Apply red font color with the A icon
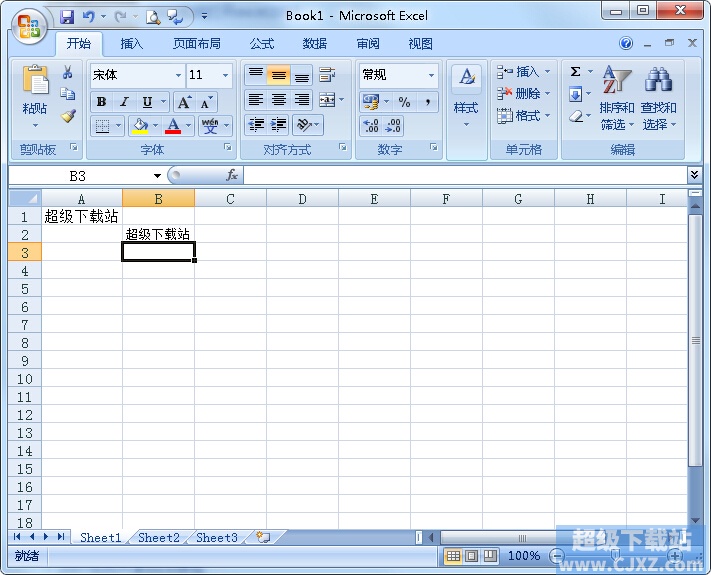The width and height of the screenshot is (711, 575). (x=173, y=126)
